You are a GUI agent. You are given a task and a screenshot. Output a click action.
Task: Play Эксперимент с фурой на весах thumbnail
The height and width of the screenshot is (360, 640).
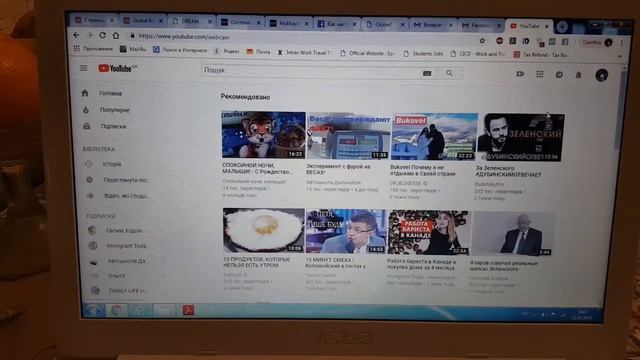[349, 136]
